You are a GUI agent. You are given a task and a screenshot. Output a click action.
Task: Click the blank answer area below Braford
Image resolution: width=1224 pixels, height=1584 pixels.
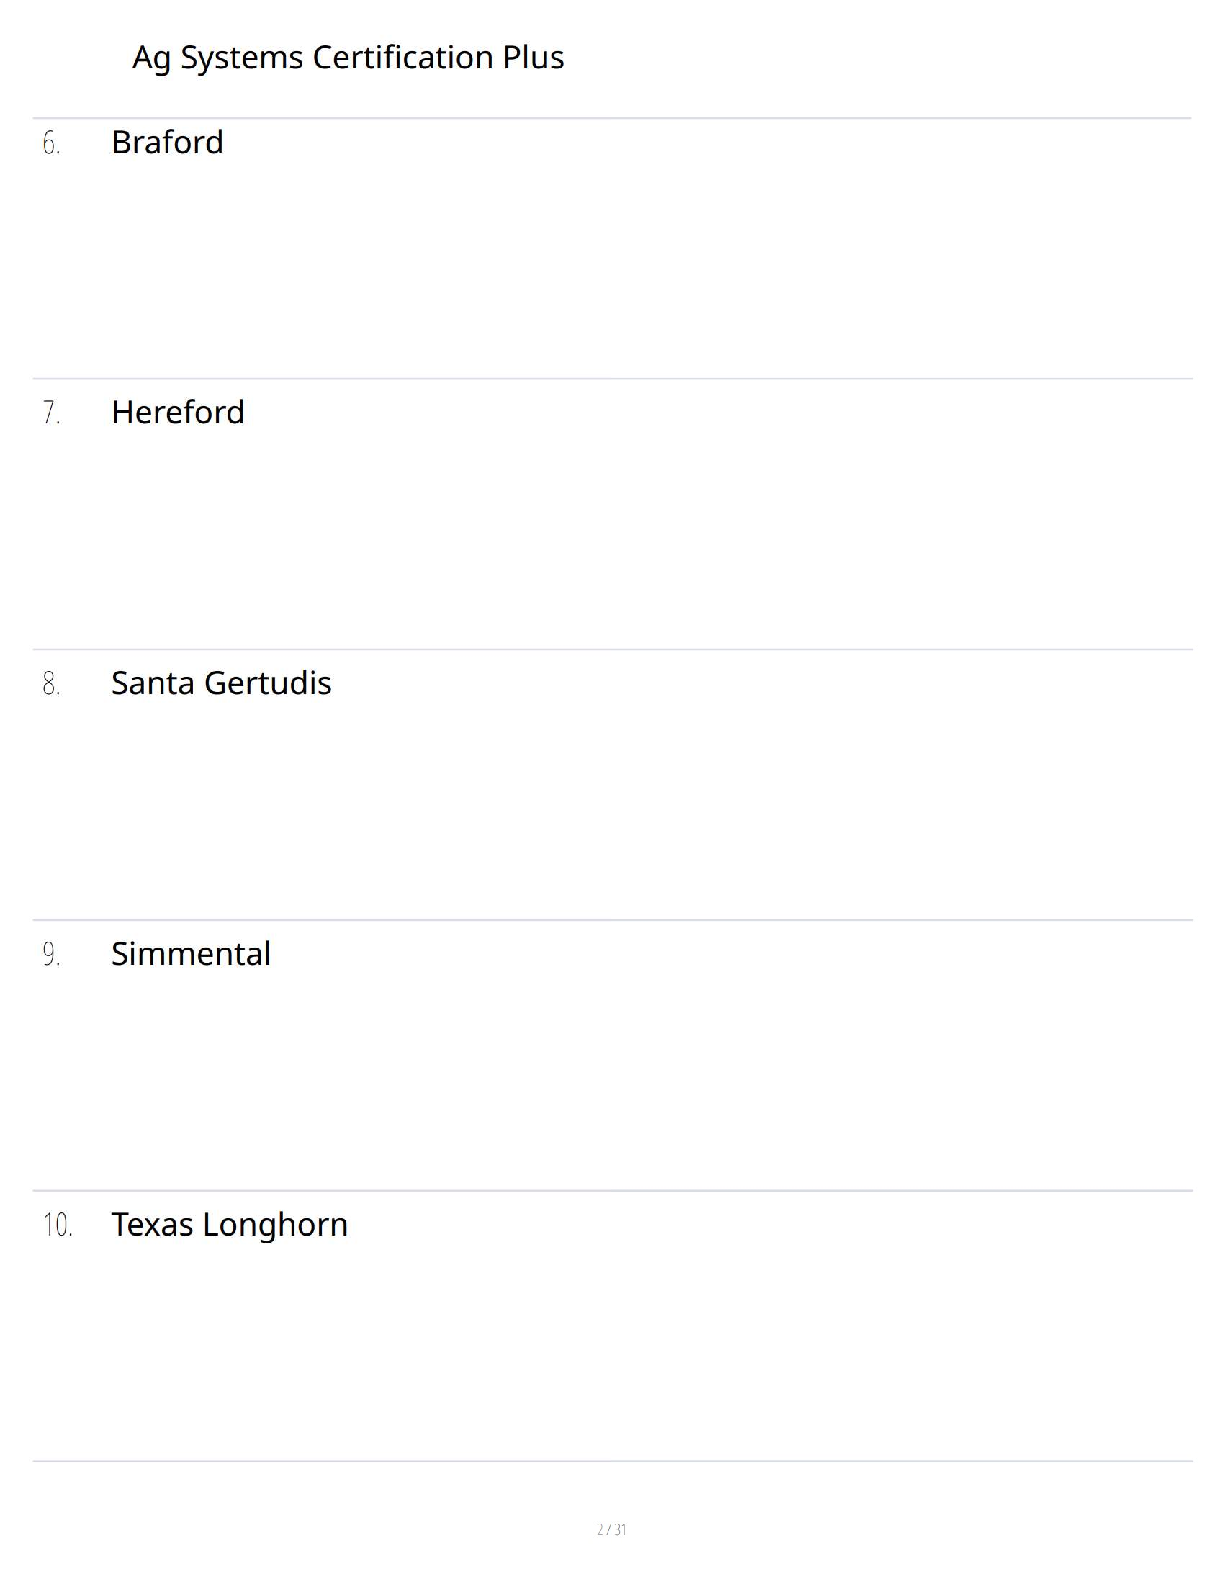(x=612, y=270)
